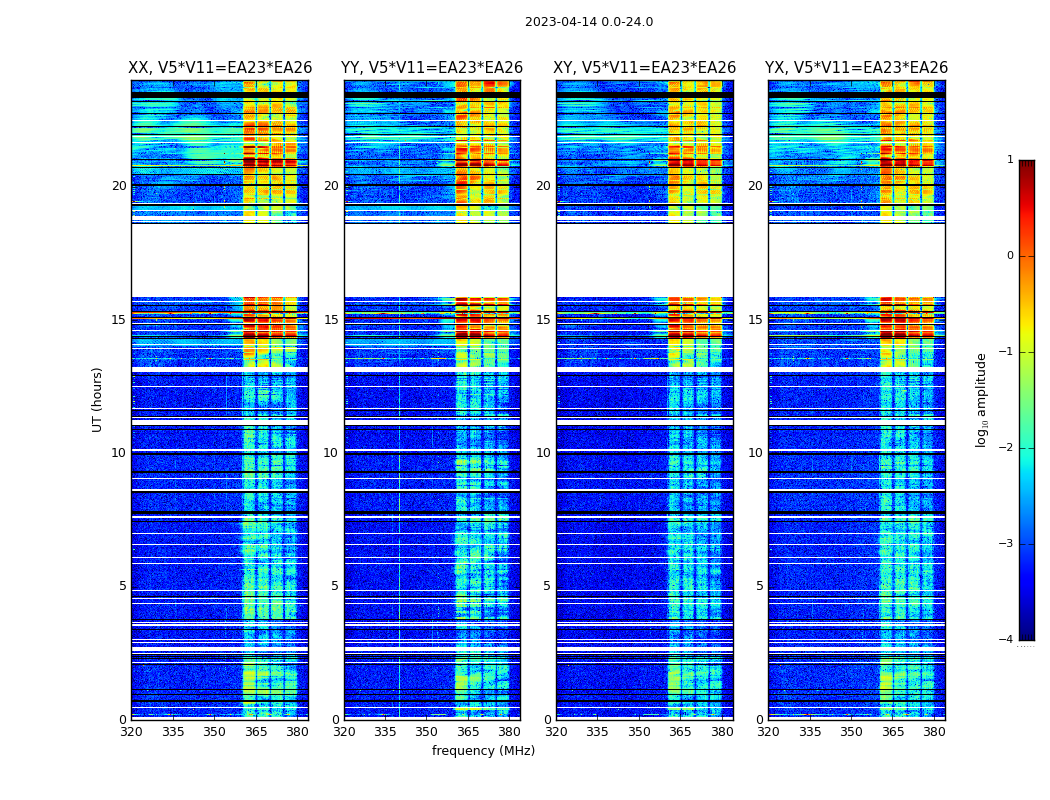Click the 20 hour tick on XX panel
1050x800 pixels.
click(119, 186)
